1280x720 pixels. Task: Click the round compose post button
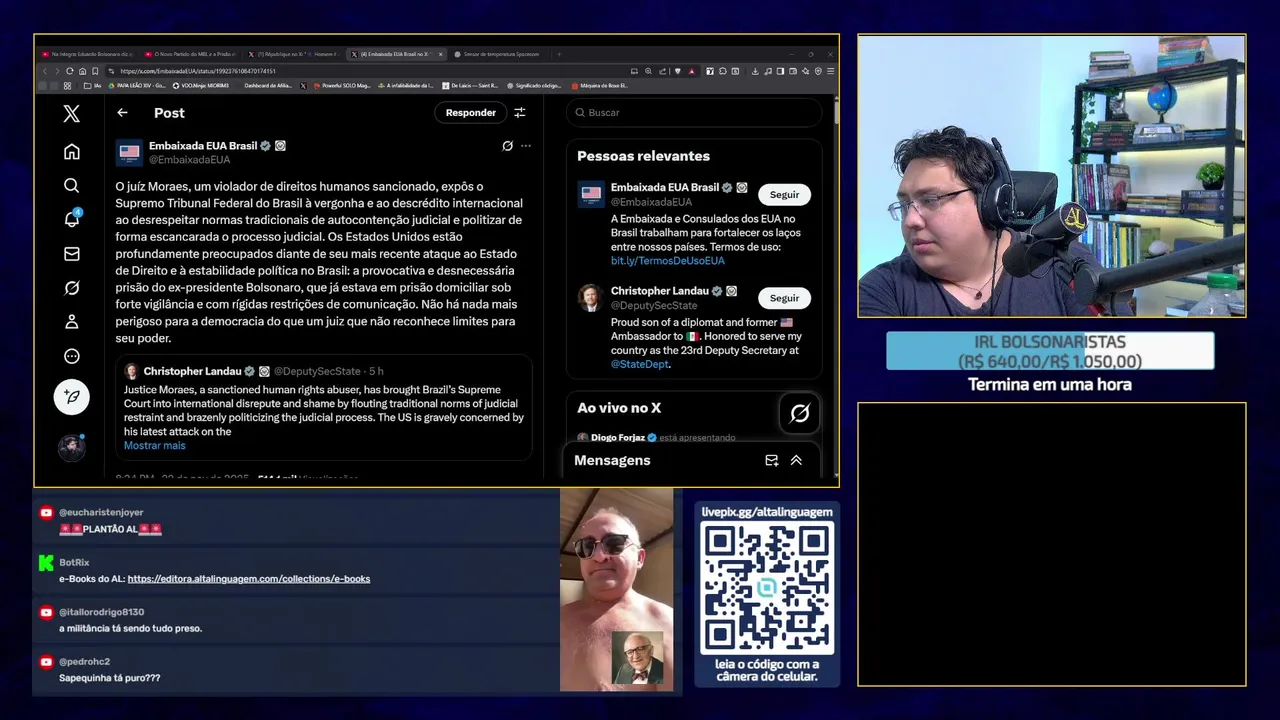click(72, 397)
